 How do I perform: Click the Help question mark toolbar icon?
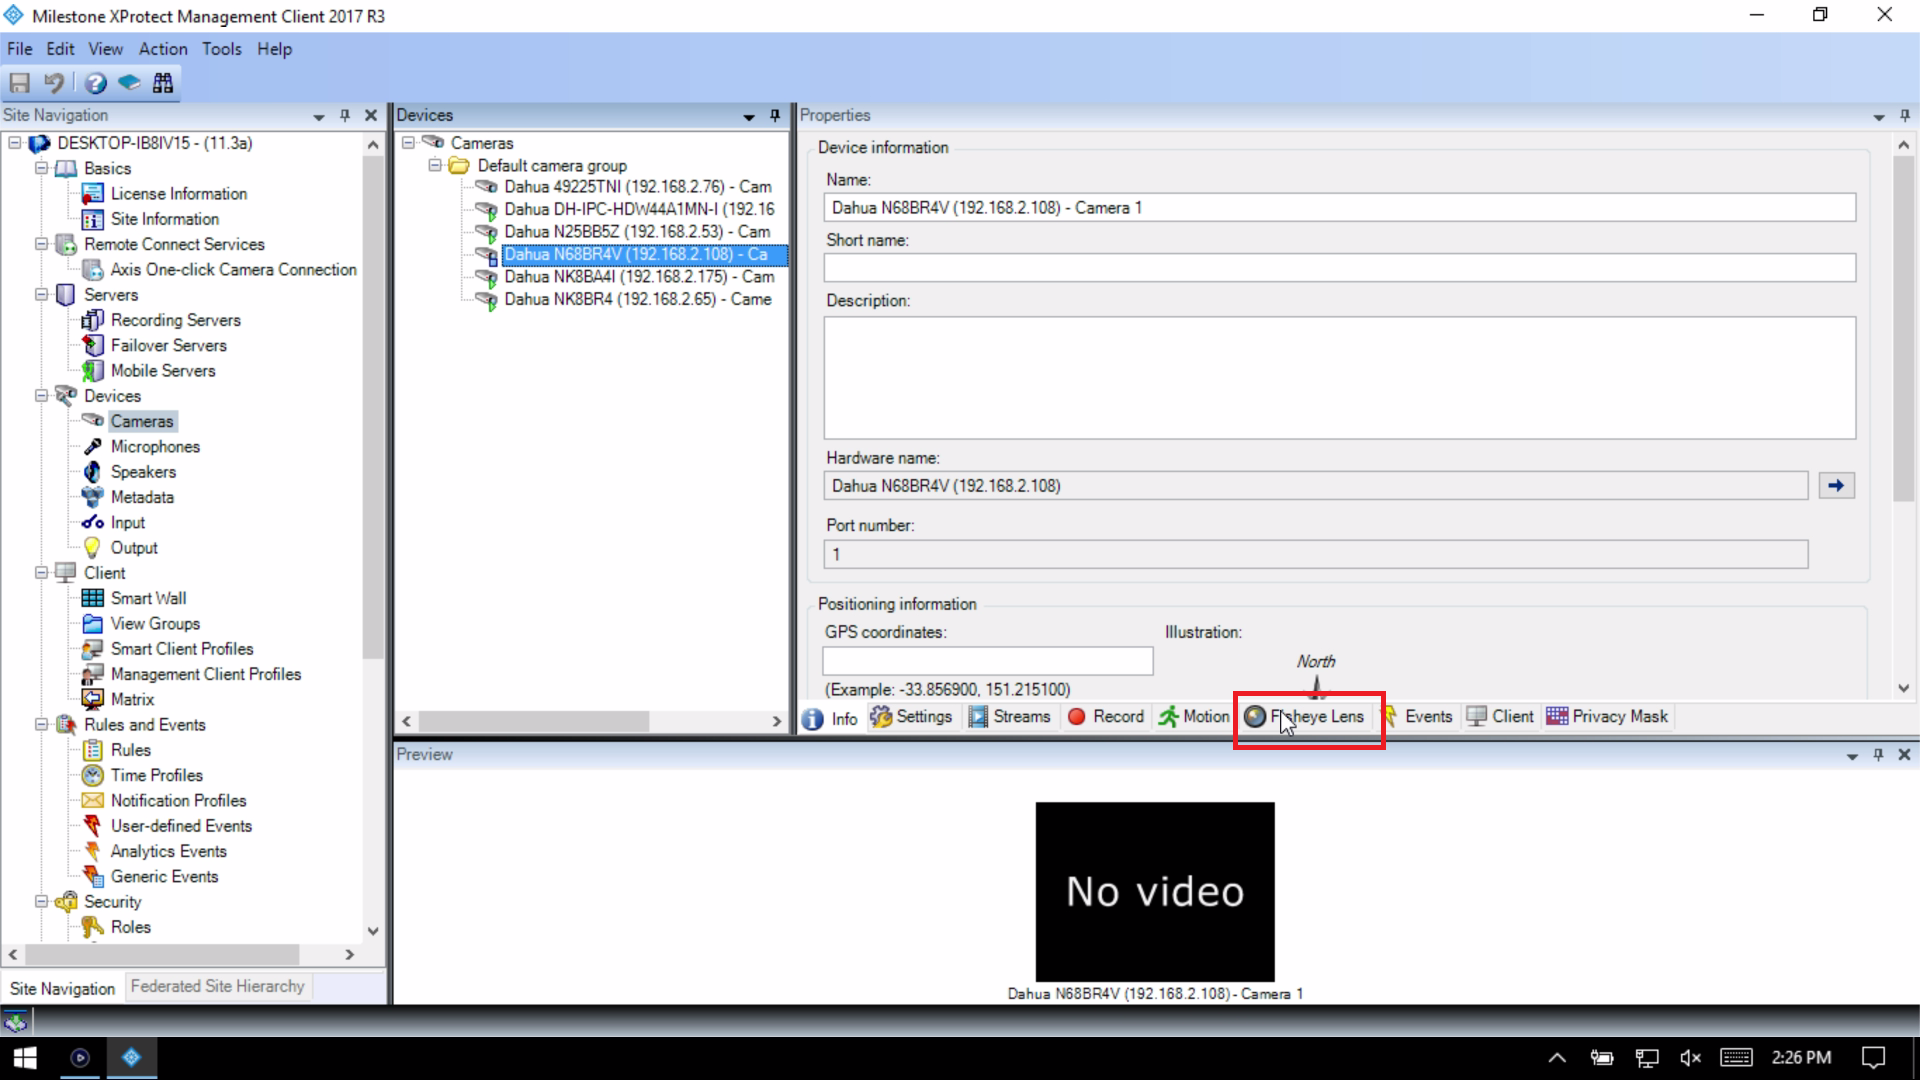tap(95, 83)
